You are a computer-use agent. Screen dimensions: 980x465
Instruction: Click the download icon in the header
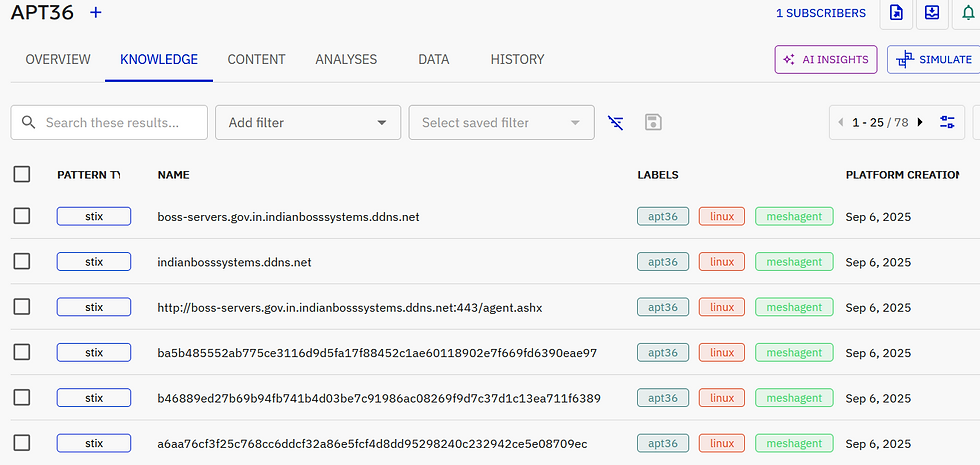pos(932,13)
